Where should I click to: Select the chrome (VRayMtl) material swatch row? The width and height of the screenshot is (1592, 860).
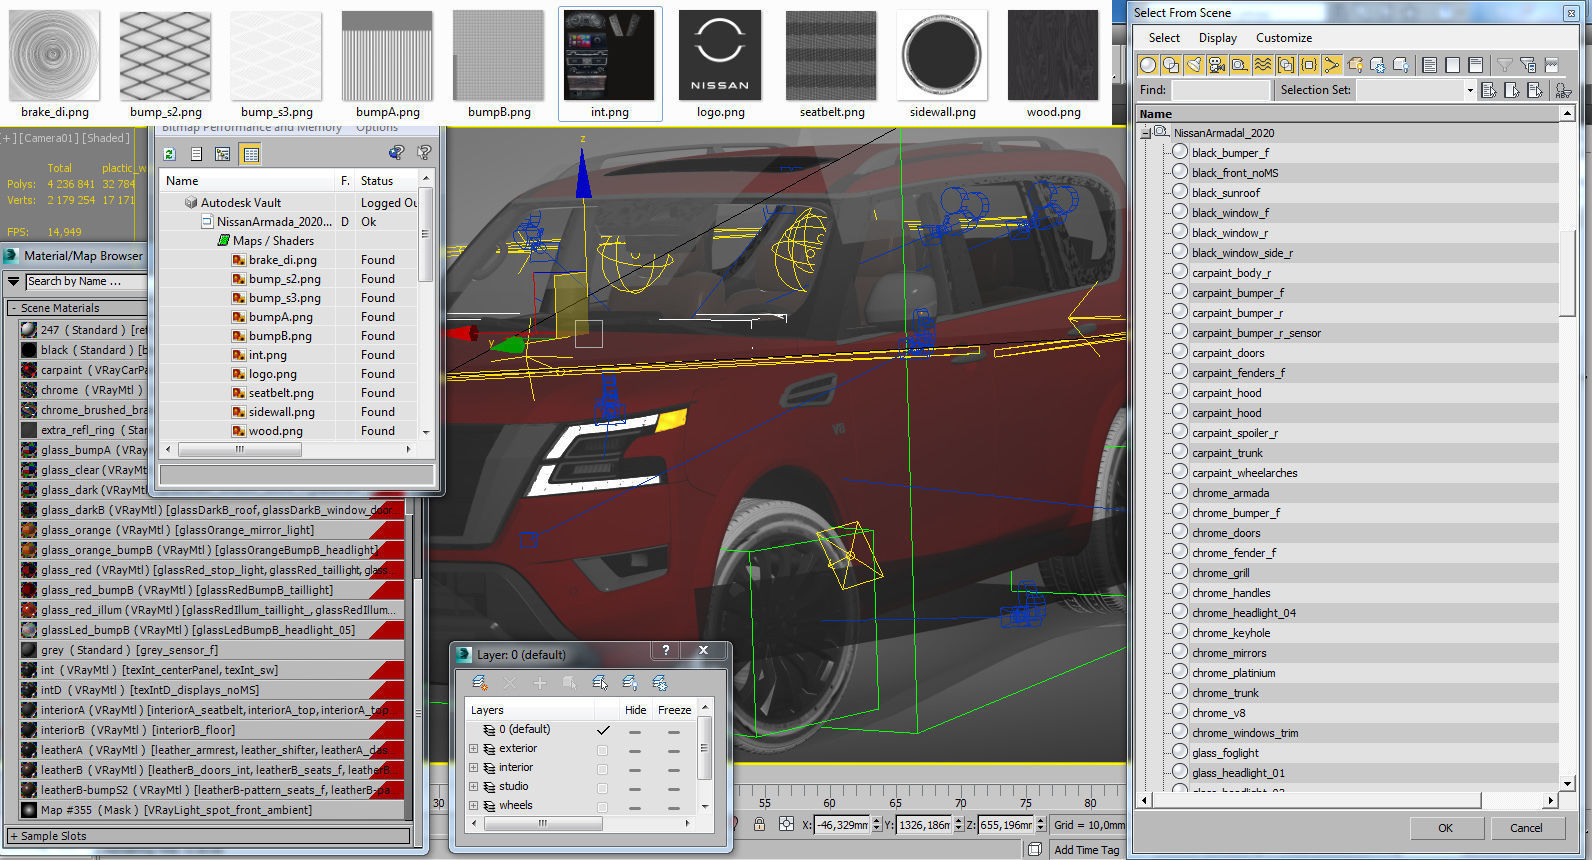84,390
